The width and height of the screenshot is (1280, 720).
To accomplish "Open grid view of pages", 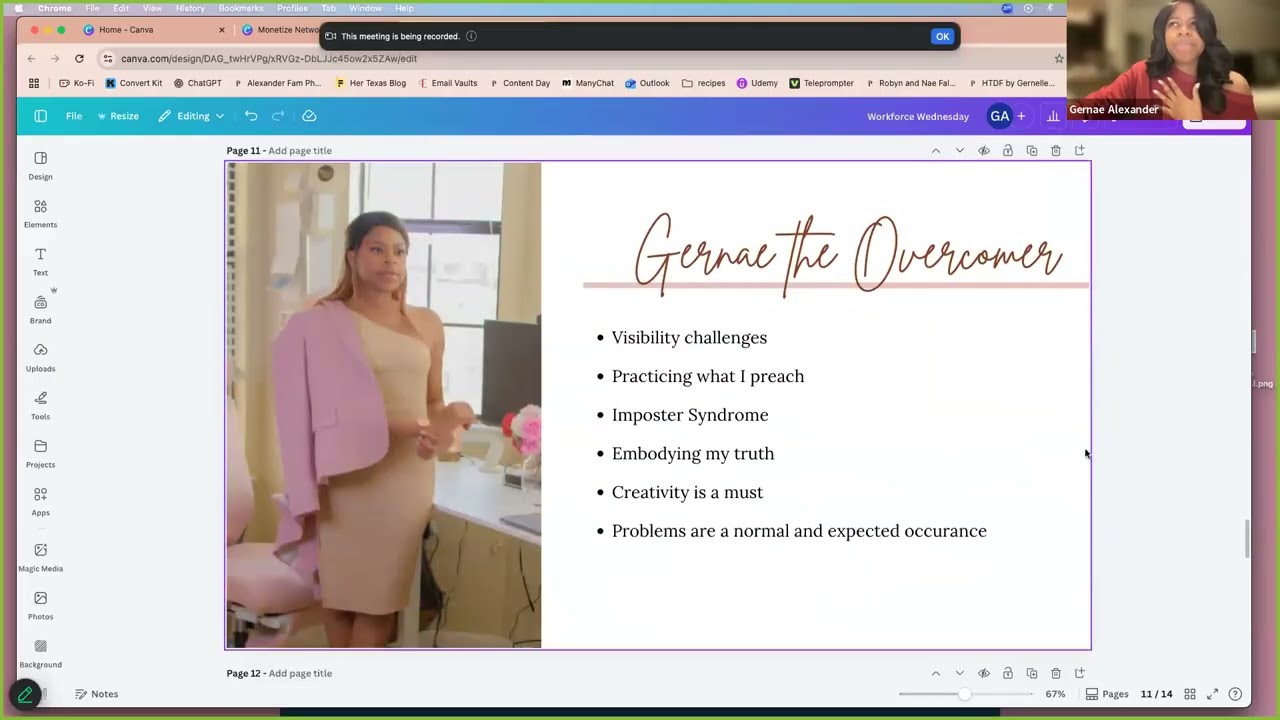I will pyautogui.click(x=1190, y=694).
